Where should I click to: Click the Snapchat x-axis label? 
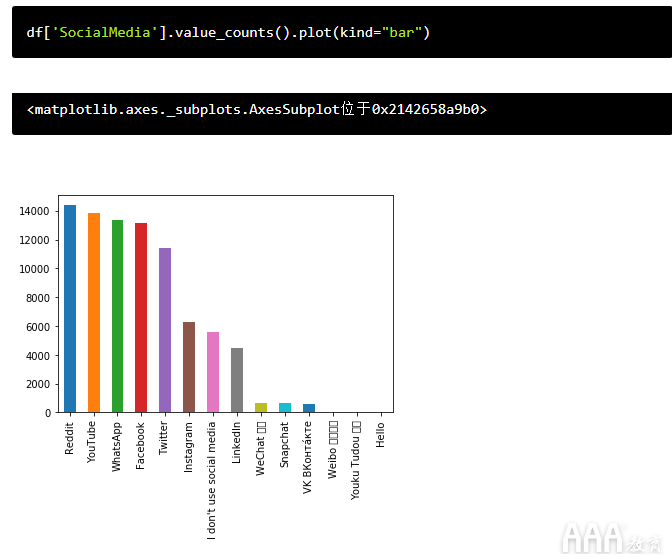pos(284,445)
